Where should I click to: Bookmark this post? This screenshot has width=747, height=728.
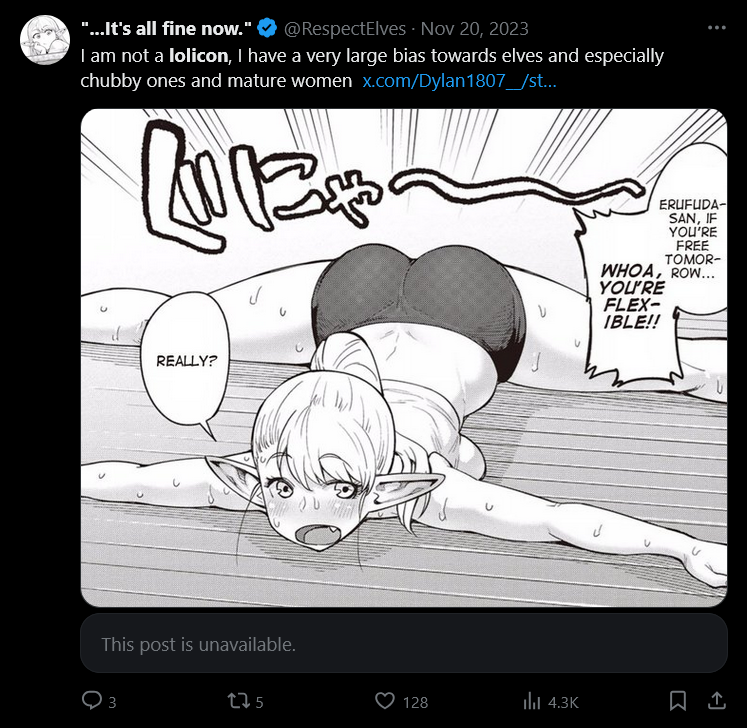point(677,701)
